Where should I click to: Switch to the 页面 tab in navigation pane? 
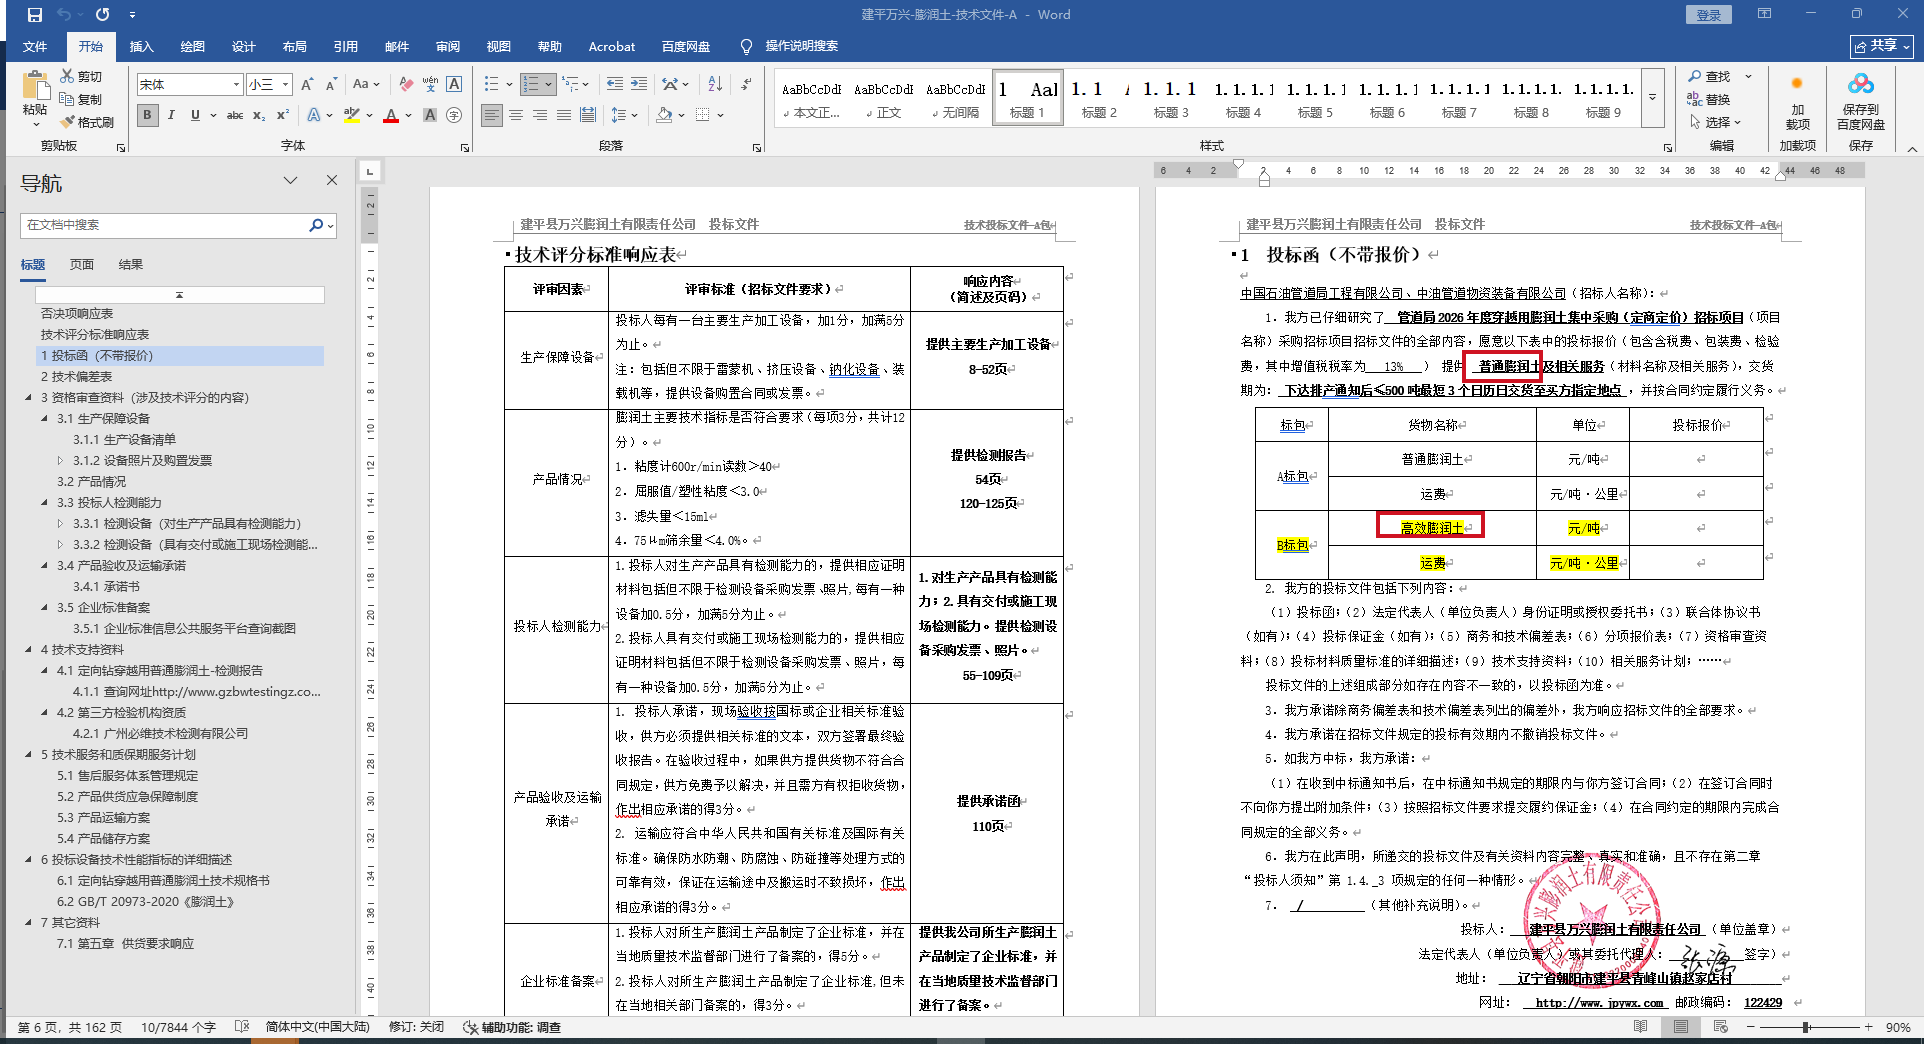click(81, 265)
